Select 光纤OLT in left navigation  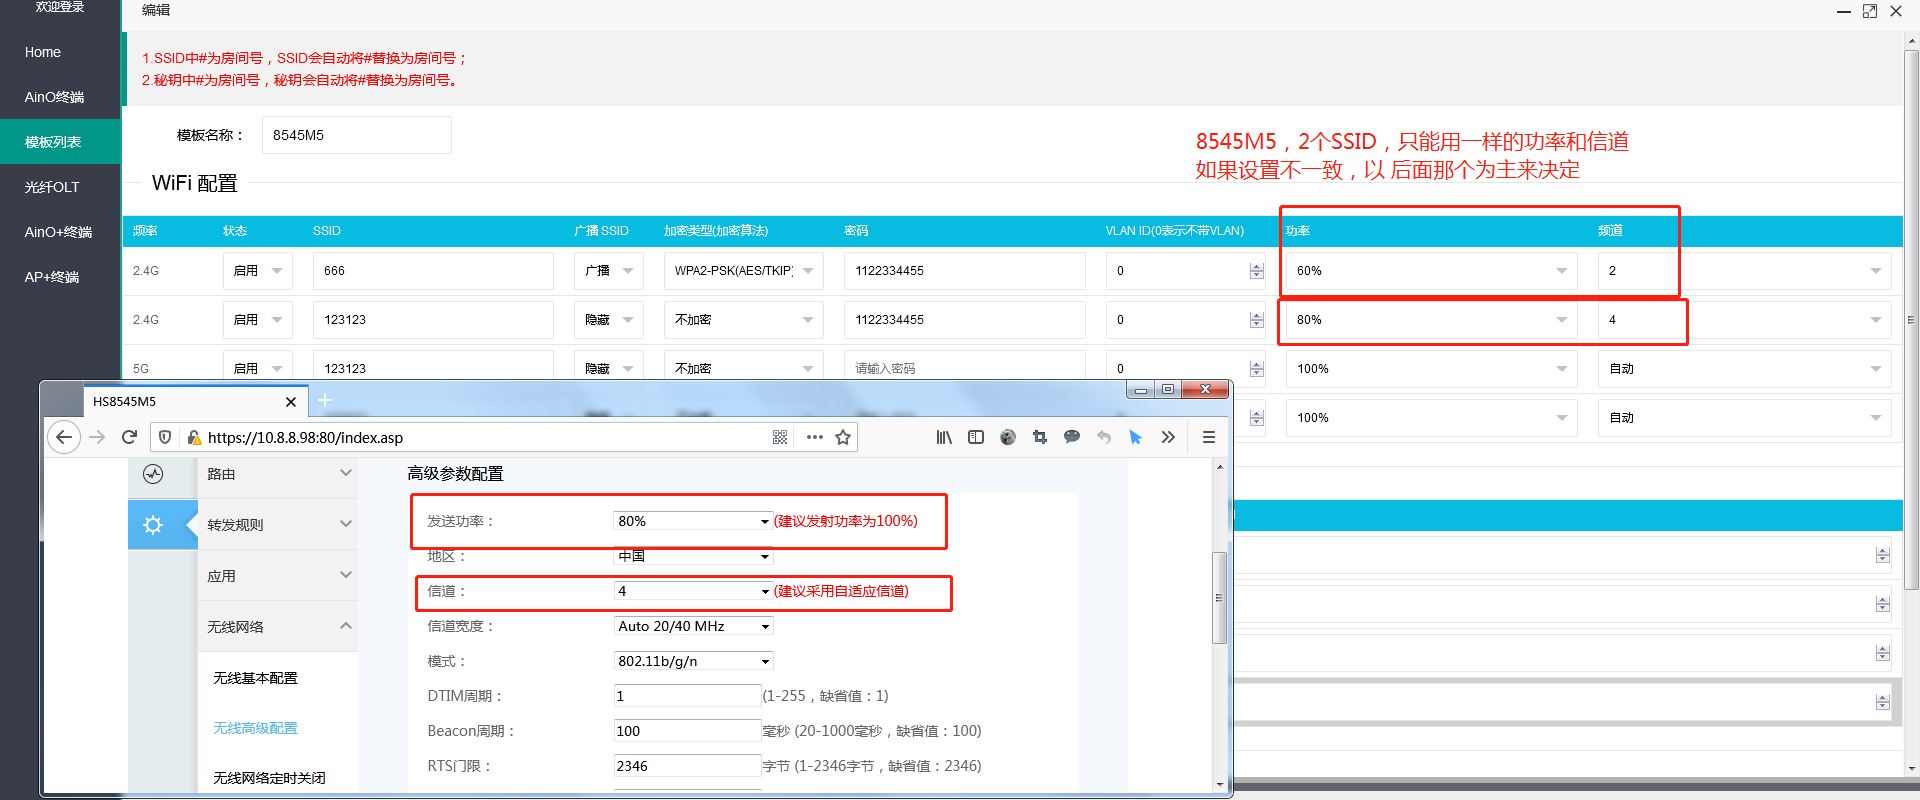(52, 187)
